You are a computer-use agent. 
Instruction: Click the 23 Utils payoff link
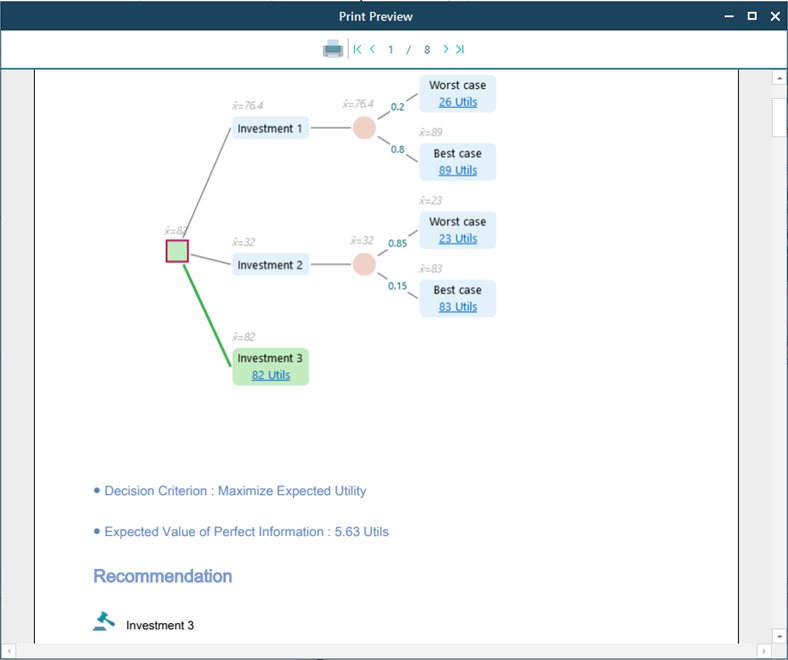(458, 238)
